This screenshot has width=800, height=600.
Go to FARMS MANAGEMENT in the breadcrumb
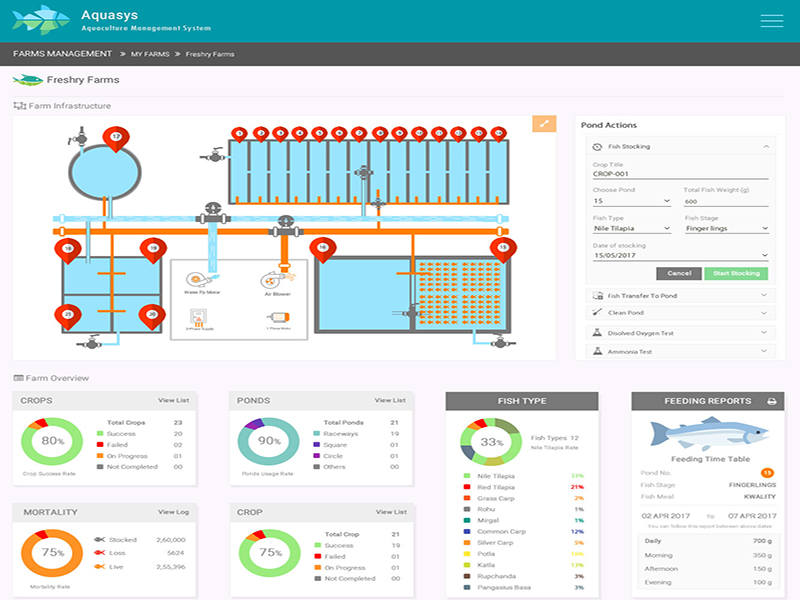pyautogui.click(x=62, y=54)
